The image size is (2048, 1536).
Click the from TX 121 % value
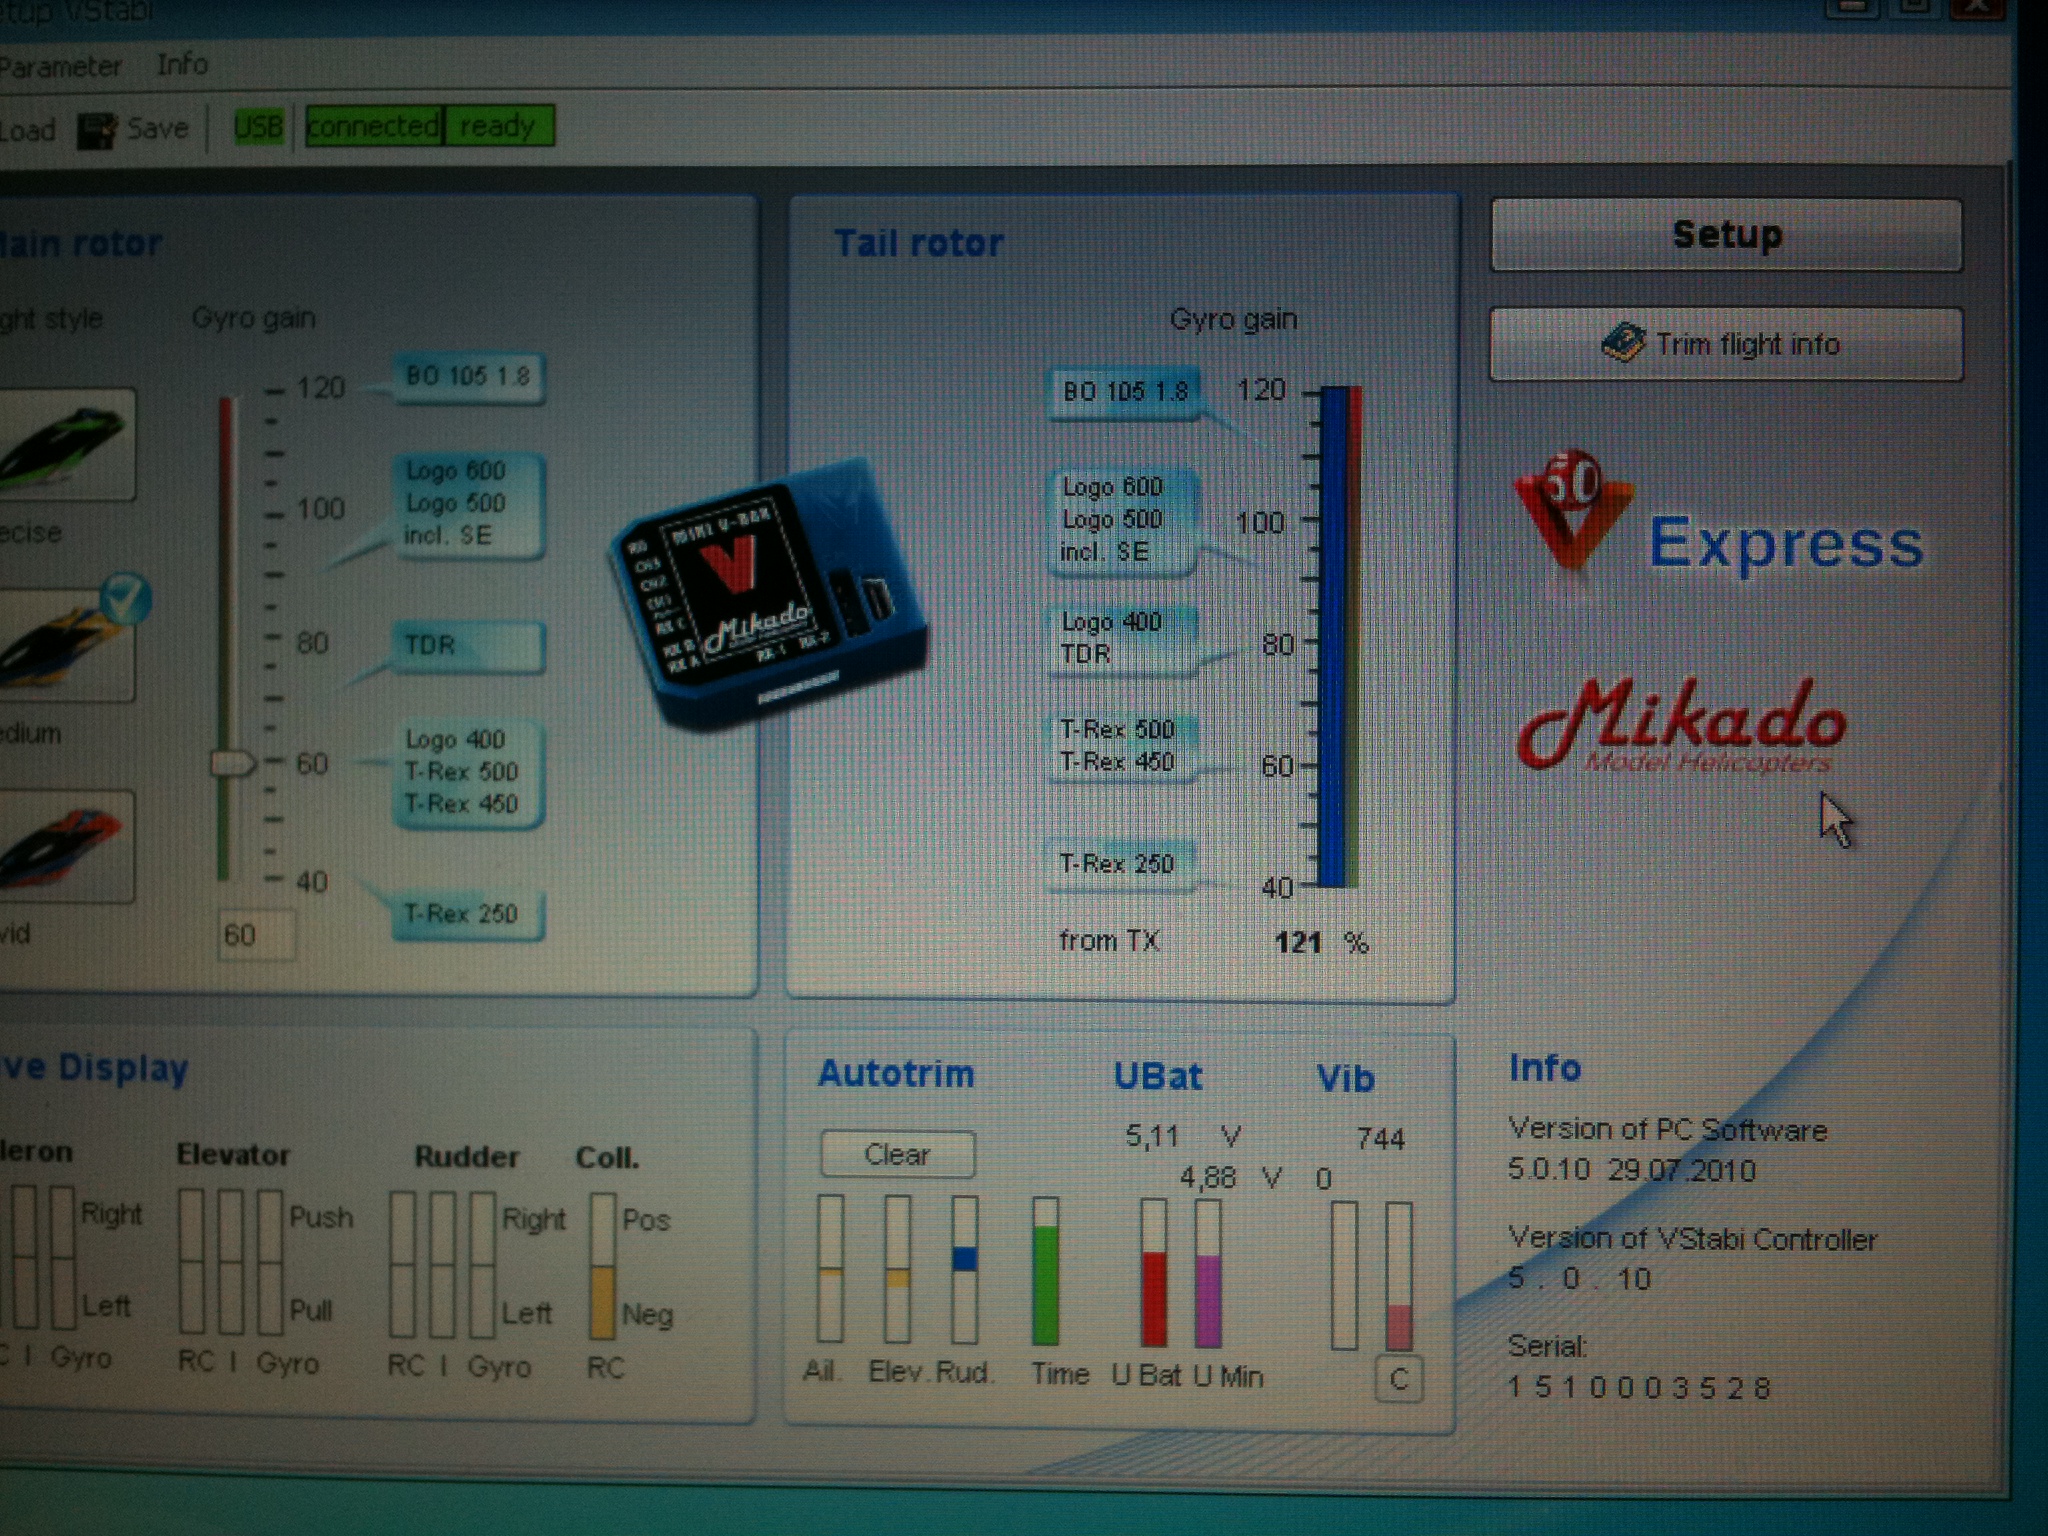pyautogui.click(x=1320, y=943)
